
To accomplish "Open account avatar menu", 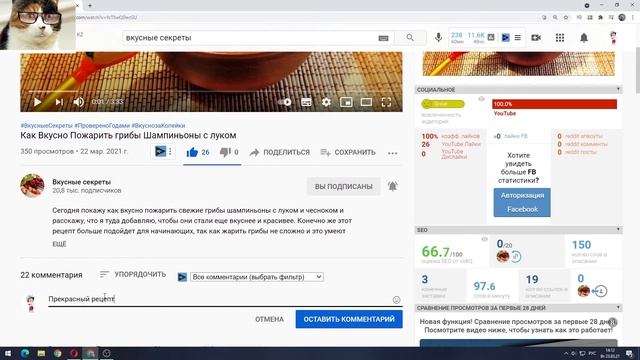I will (613, 38).
